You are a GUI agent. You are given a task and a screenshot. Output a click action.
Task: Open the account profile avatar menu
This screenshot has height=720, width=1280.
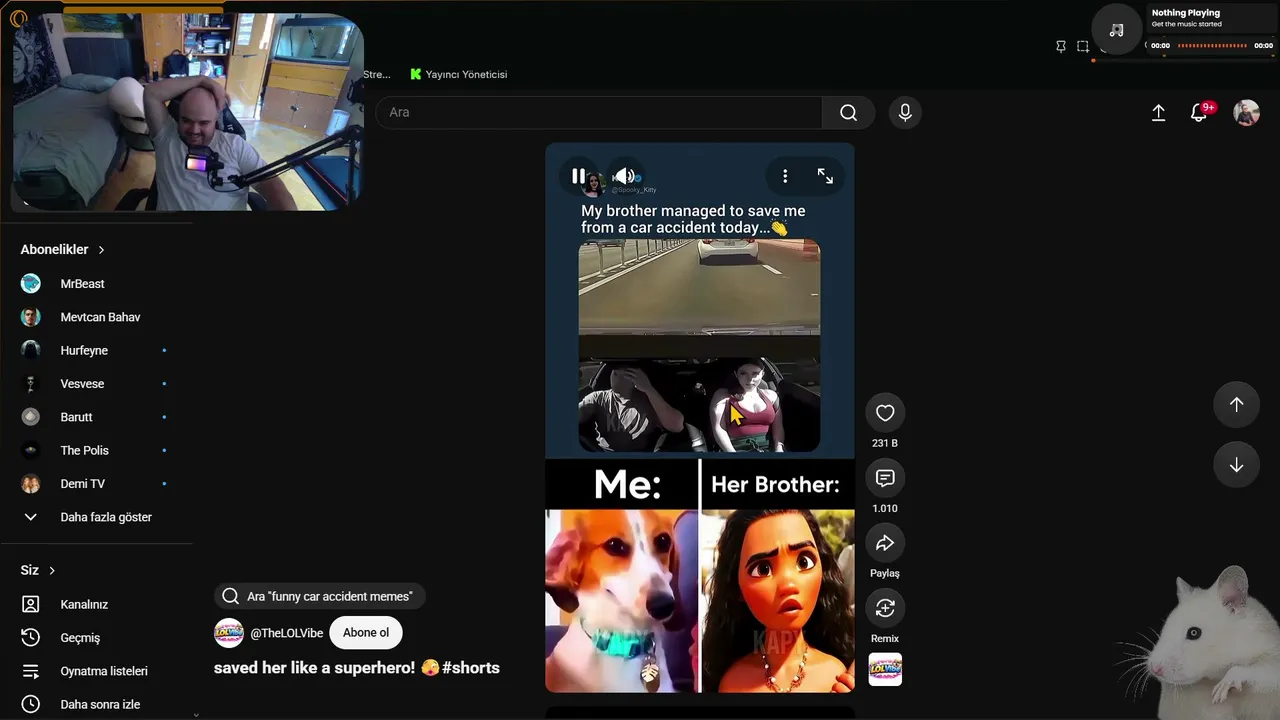(x=1246, y=113)
